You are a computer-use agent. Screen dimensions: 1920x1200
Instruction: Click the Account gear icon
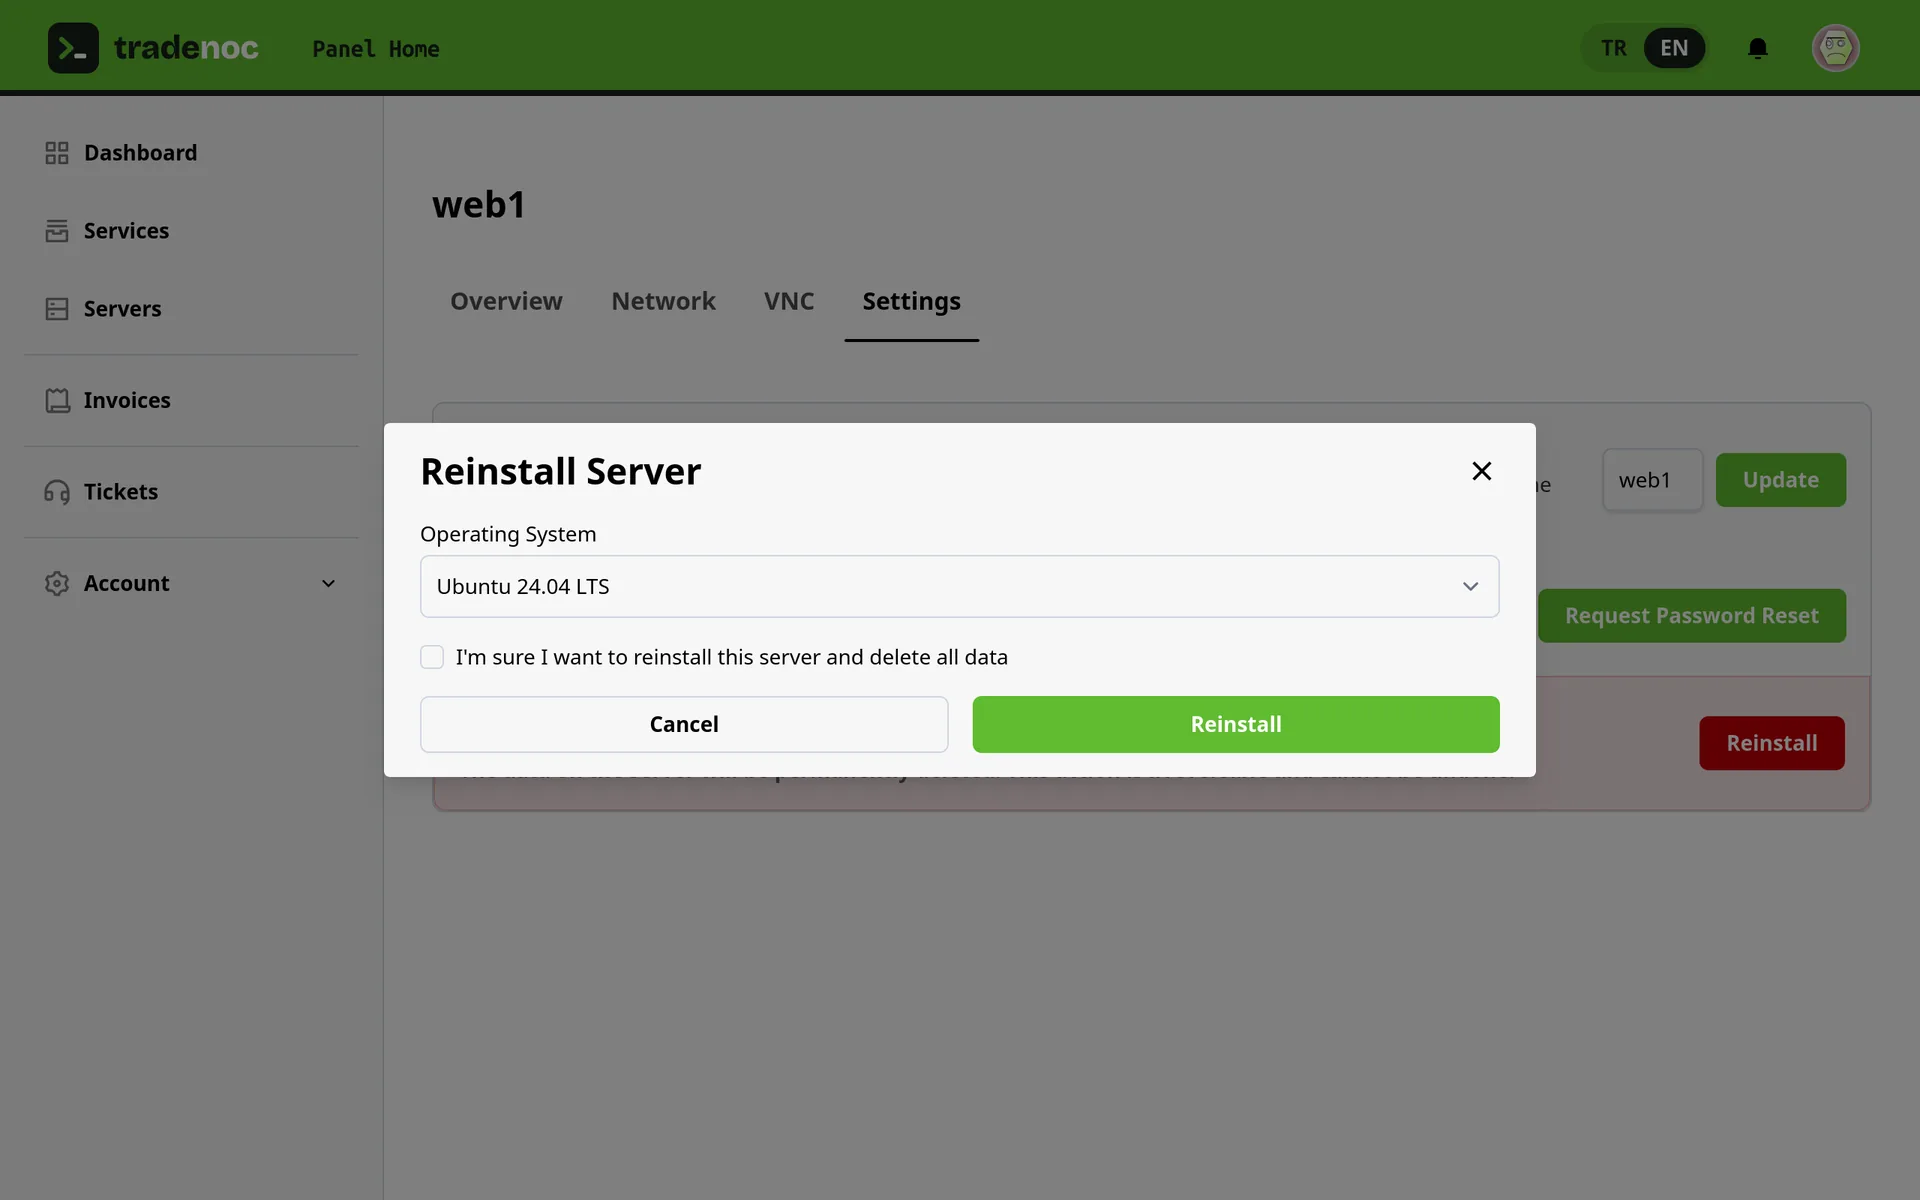(57, 583)
